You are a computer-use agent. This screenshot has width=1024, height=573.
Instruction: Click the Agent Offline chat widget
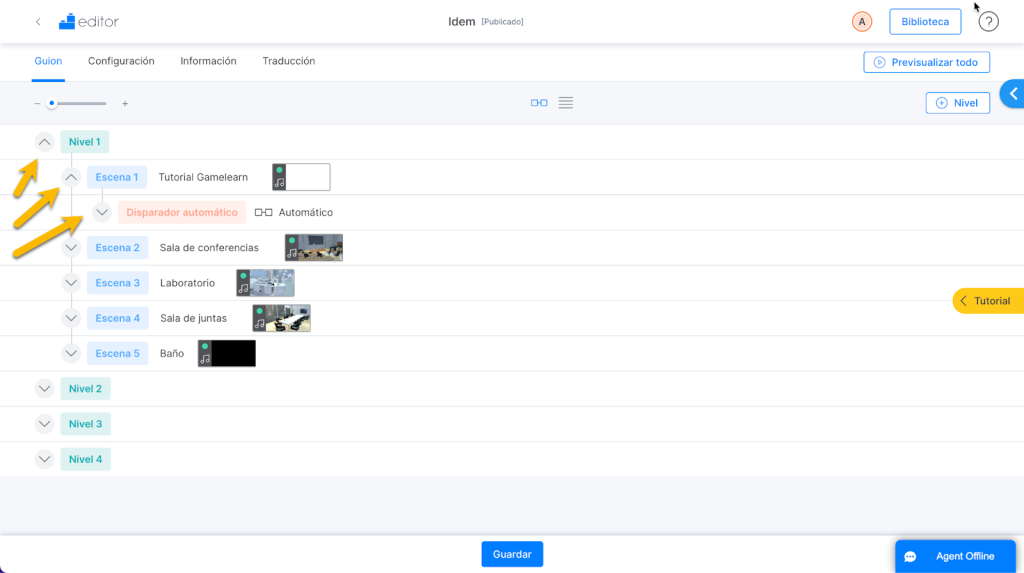click(955, 556)
